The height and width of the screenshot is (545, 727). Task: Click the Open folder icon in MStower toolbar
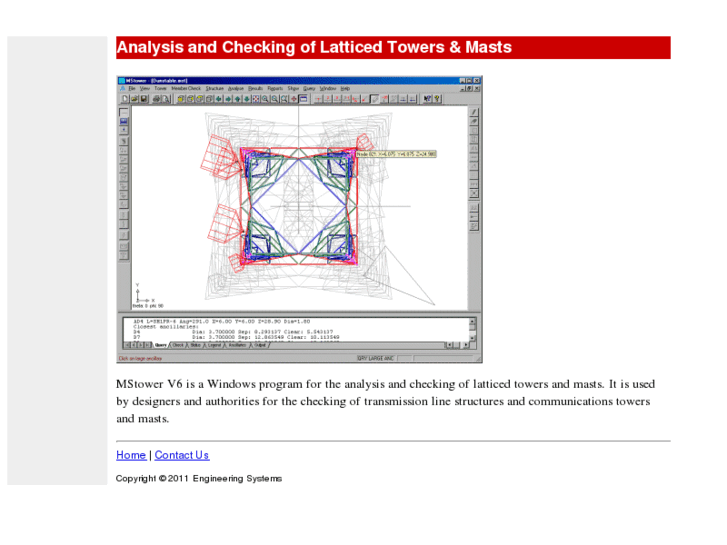134,99
